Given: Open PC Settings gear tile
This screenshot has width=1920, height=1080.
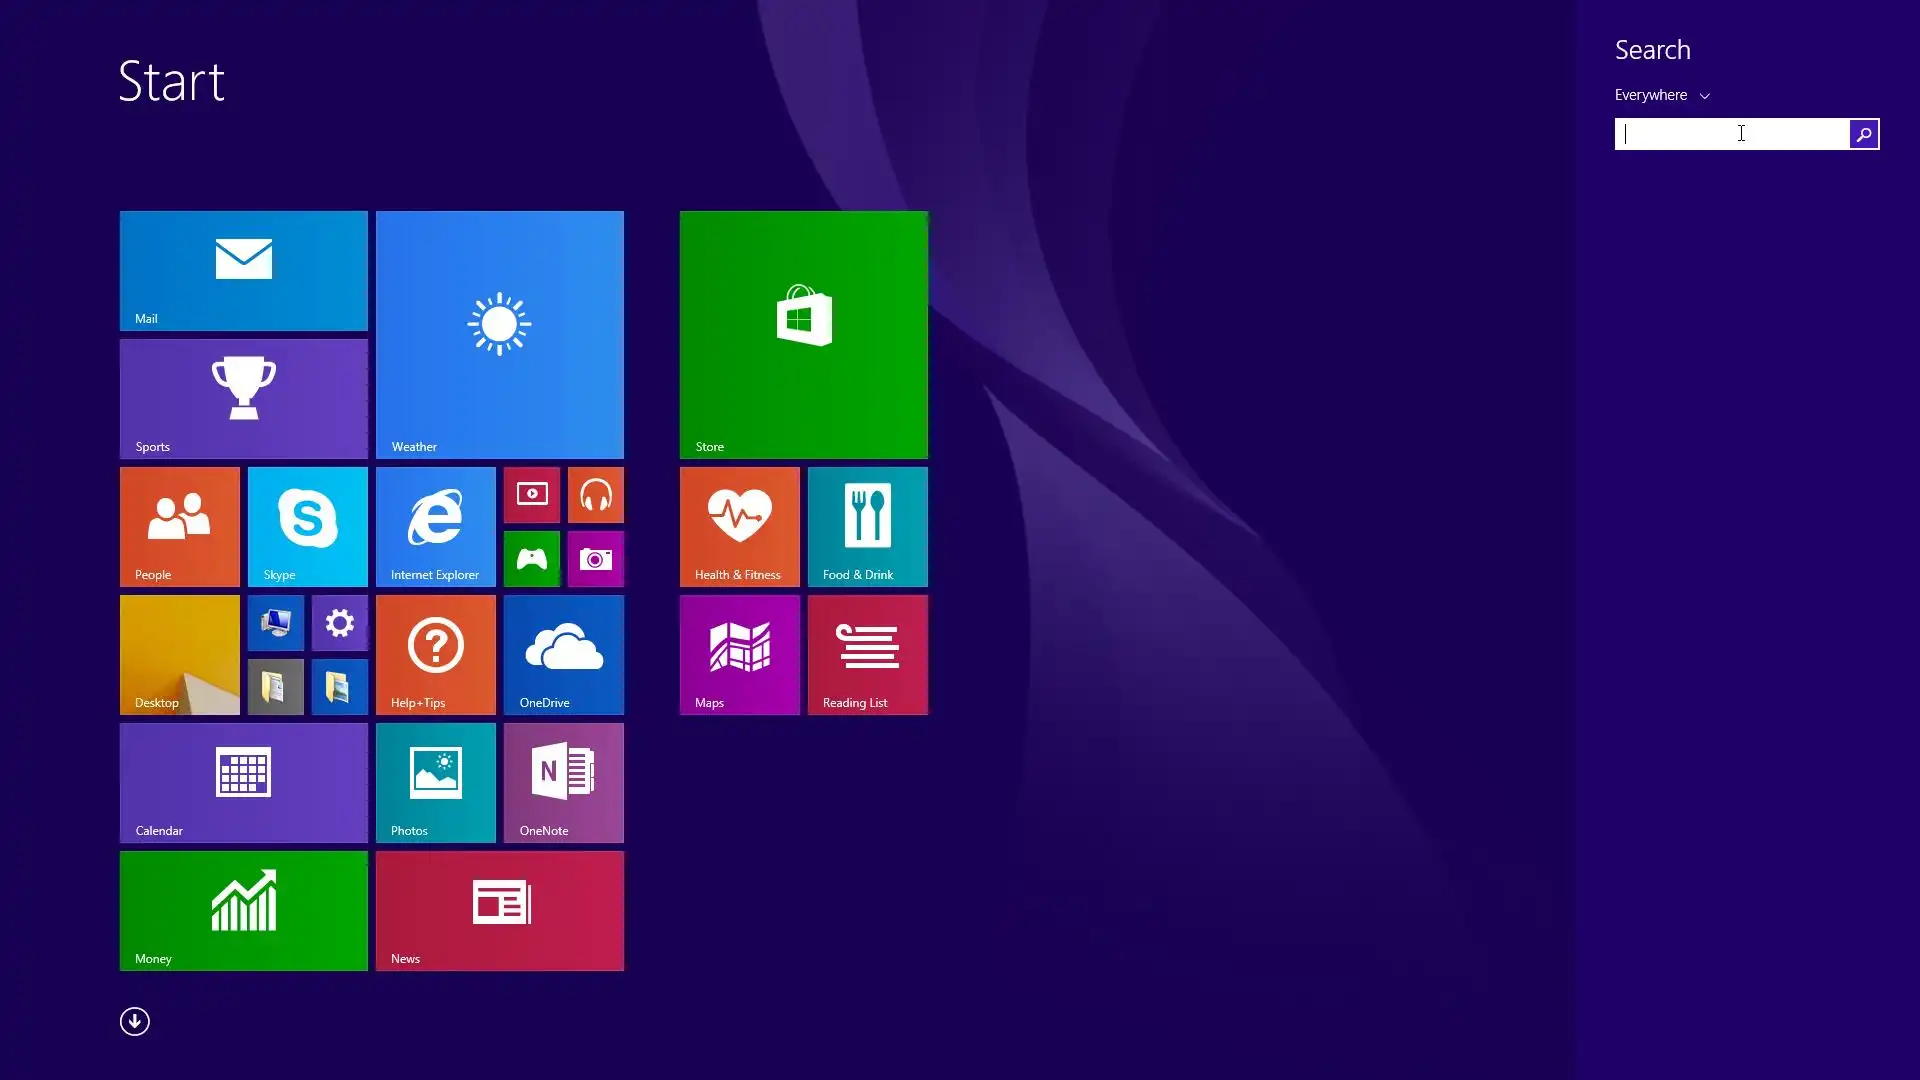Looking at the screenshot, I should 339,623.
